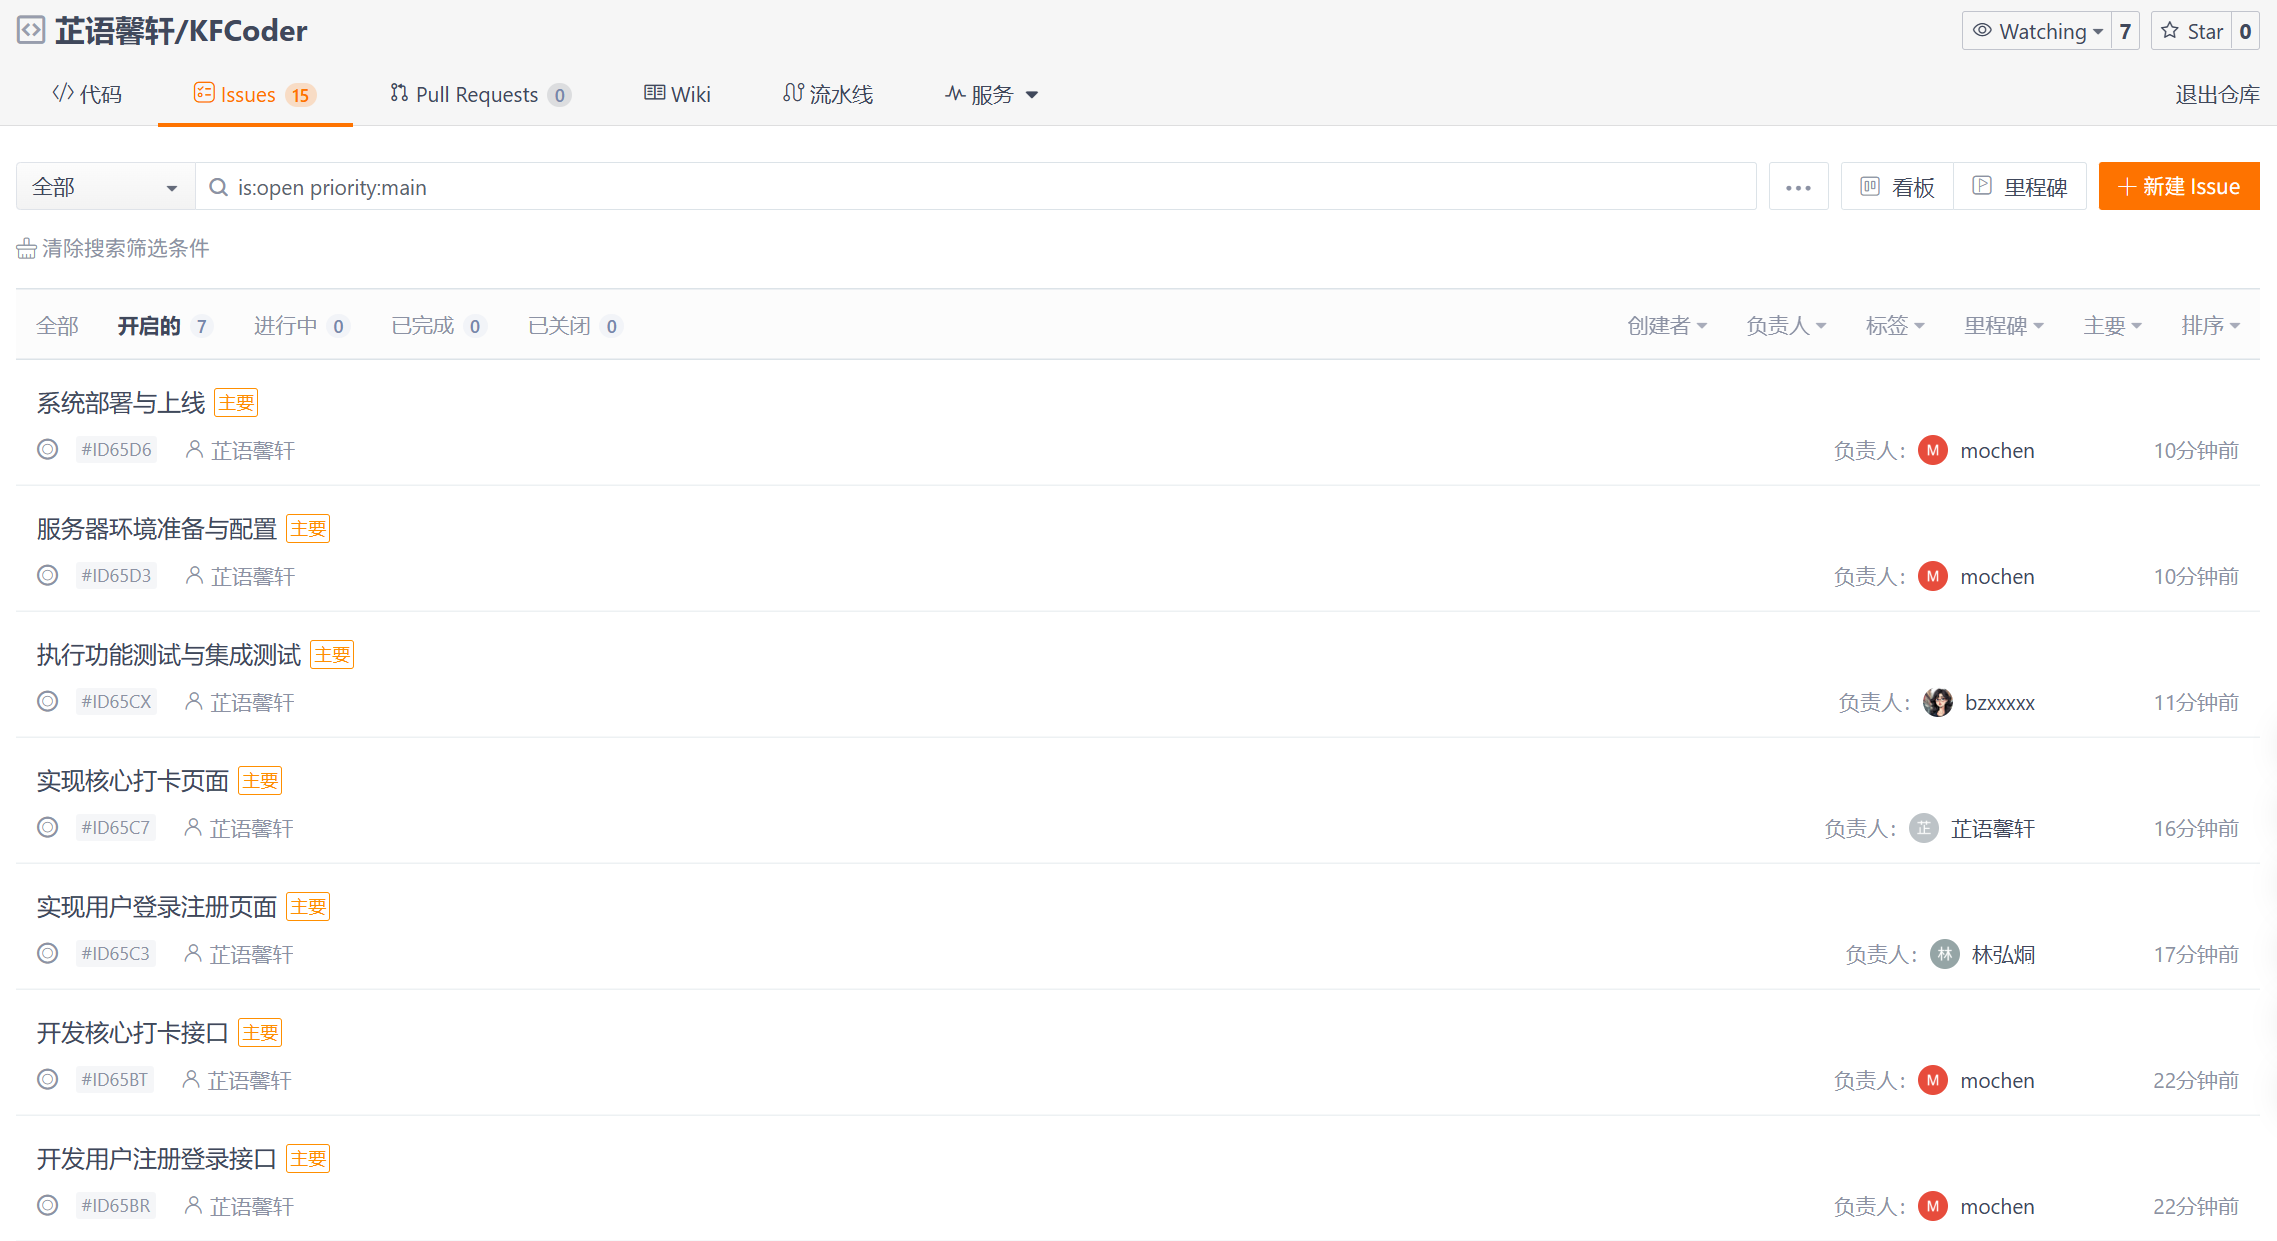Expand the 排序 sort dropdown
The image size is (2277, 1241).
[x=2210, y=326]
